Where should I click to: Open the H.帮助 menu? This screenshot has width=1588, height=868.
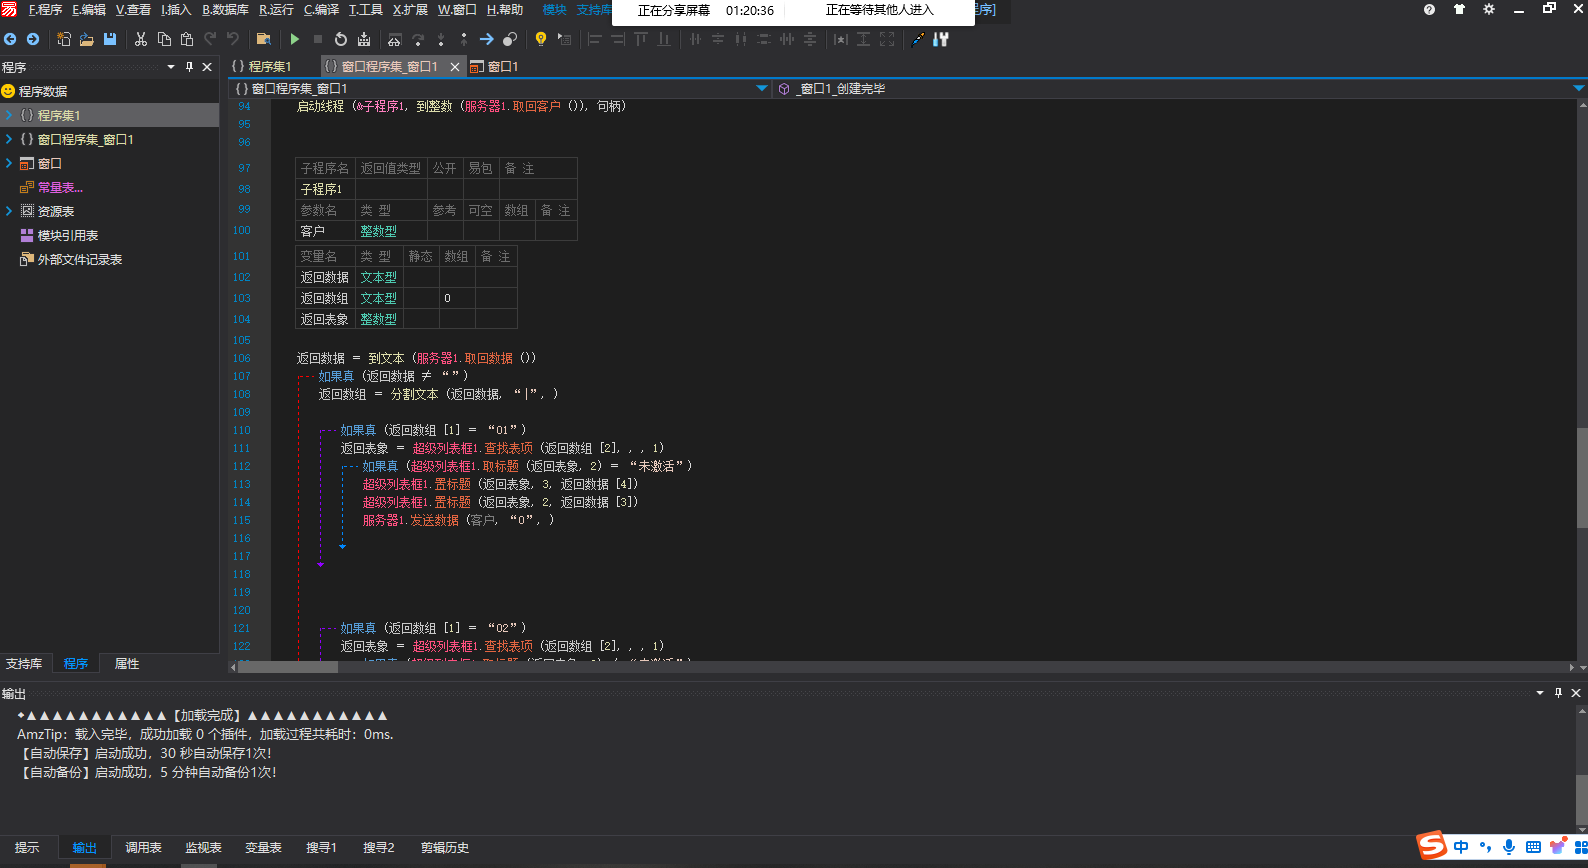point(505,10)
